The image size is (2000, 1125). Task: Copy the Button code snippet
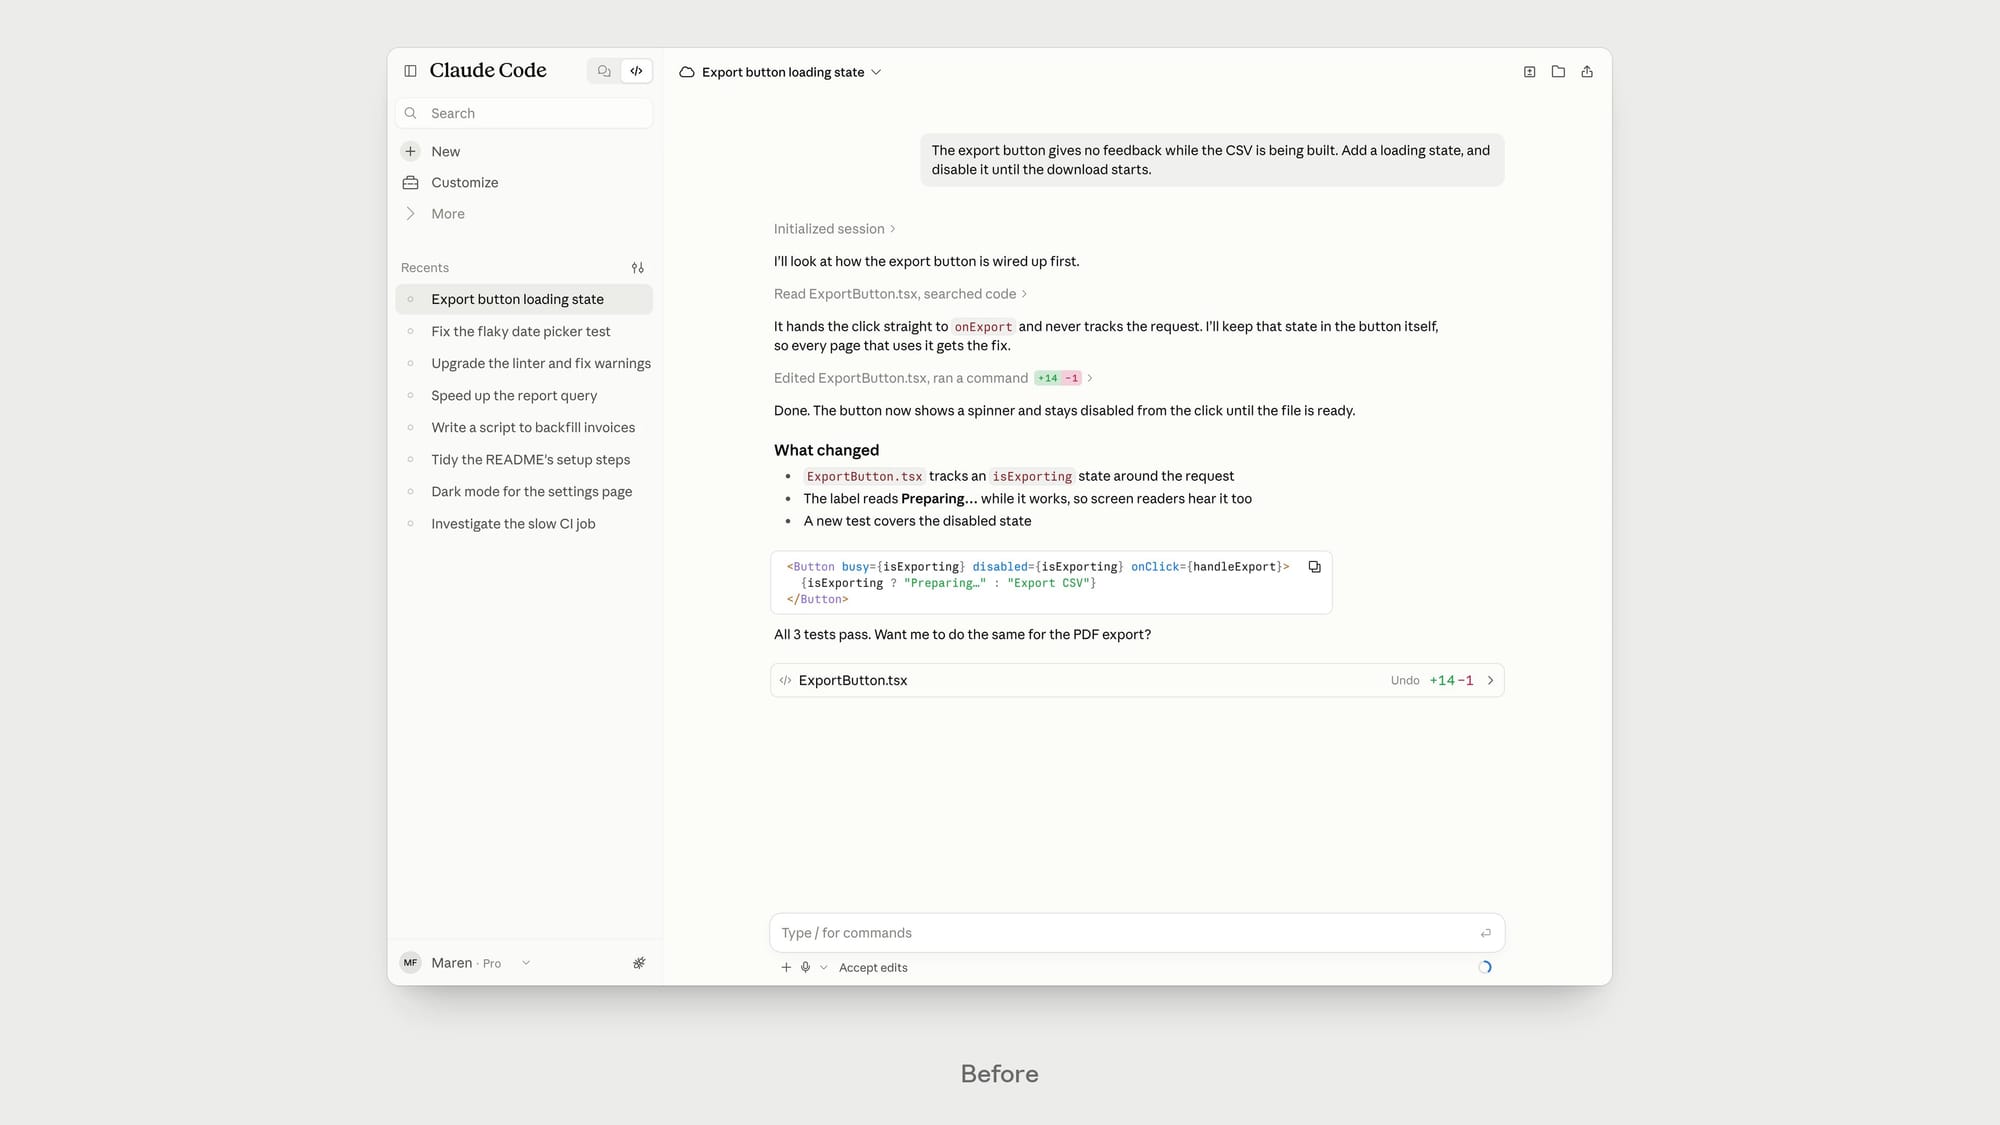(x=1315, y=567)
